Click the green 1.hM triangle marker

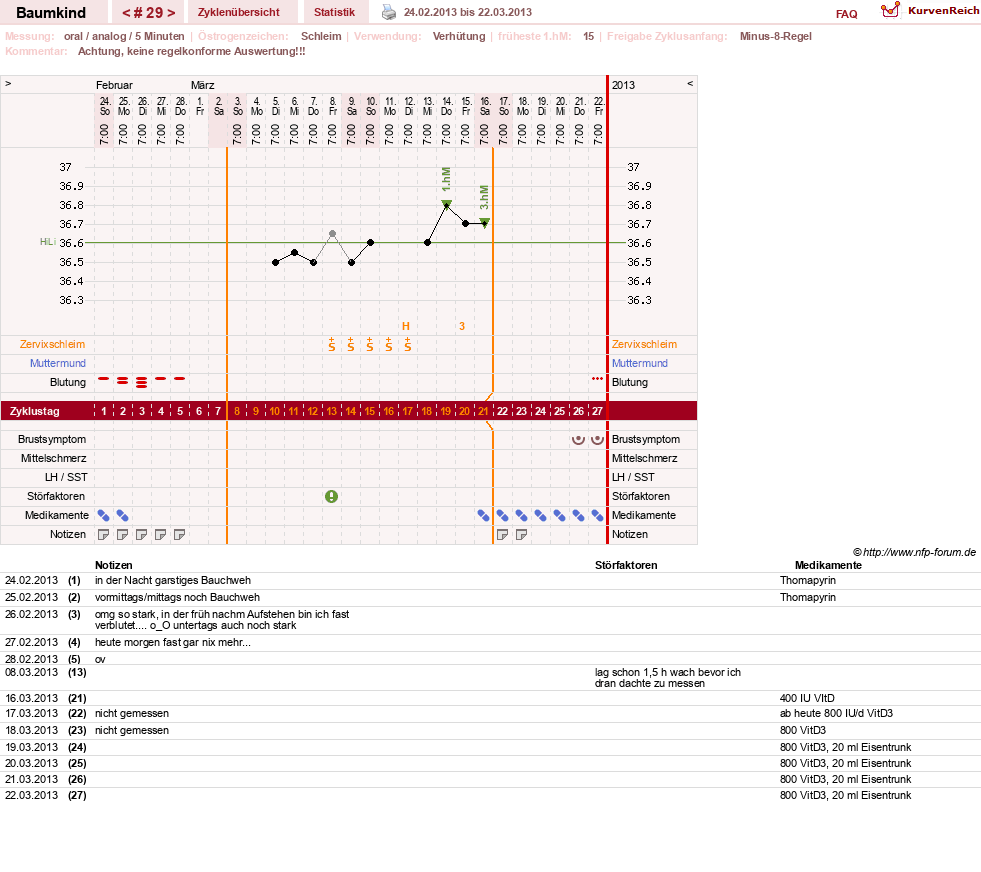[446, 203]
